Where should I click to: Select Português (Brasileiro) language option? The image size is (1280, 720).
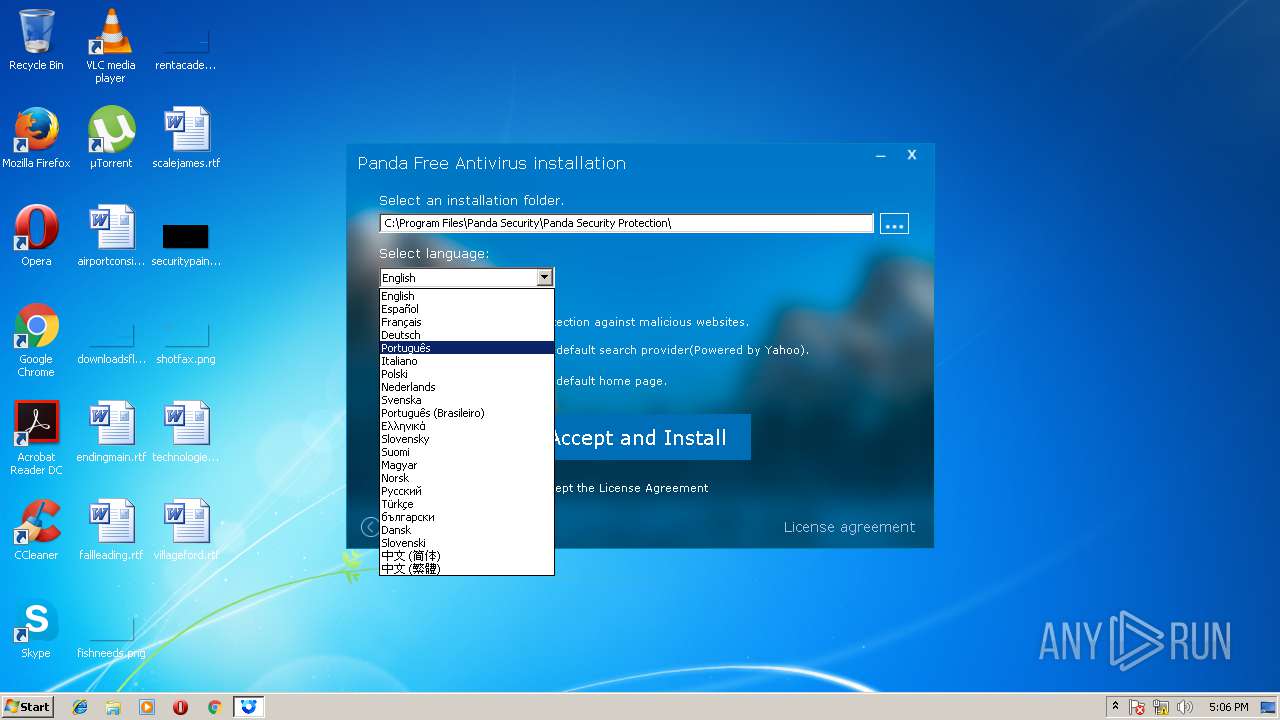467,413
